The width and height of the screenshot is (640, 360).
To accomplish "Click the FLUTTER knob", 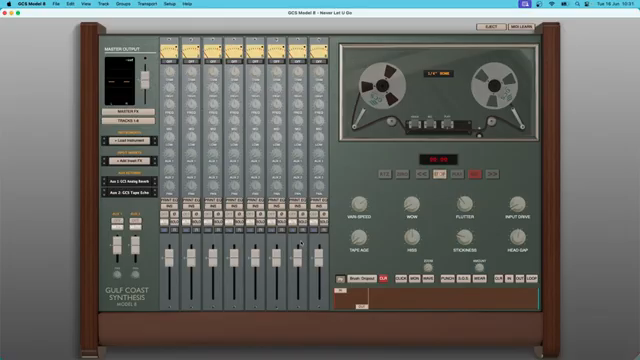I will tap(464, 204).
